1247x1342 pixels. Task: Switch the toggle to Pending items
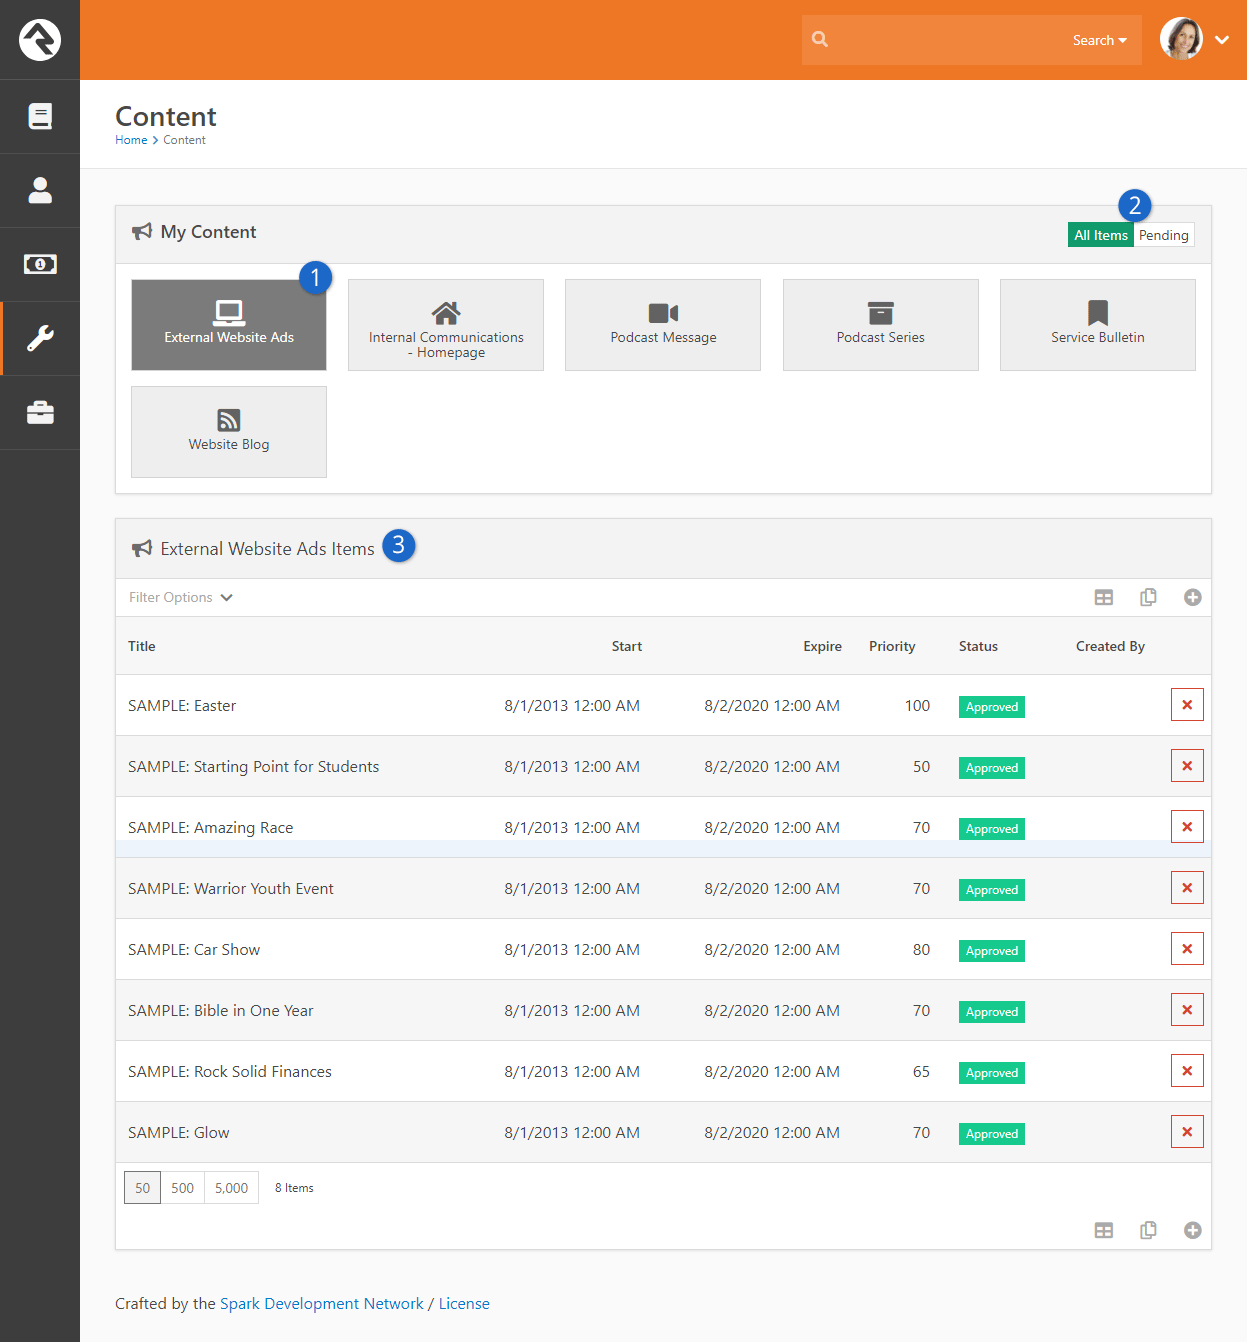[1163, 234]
